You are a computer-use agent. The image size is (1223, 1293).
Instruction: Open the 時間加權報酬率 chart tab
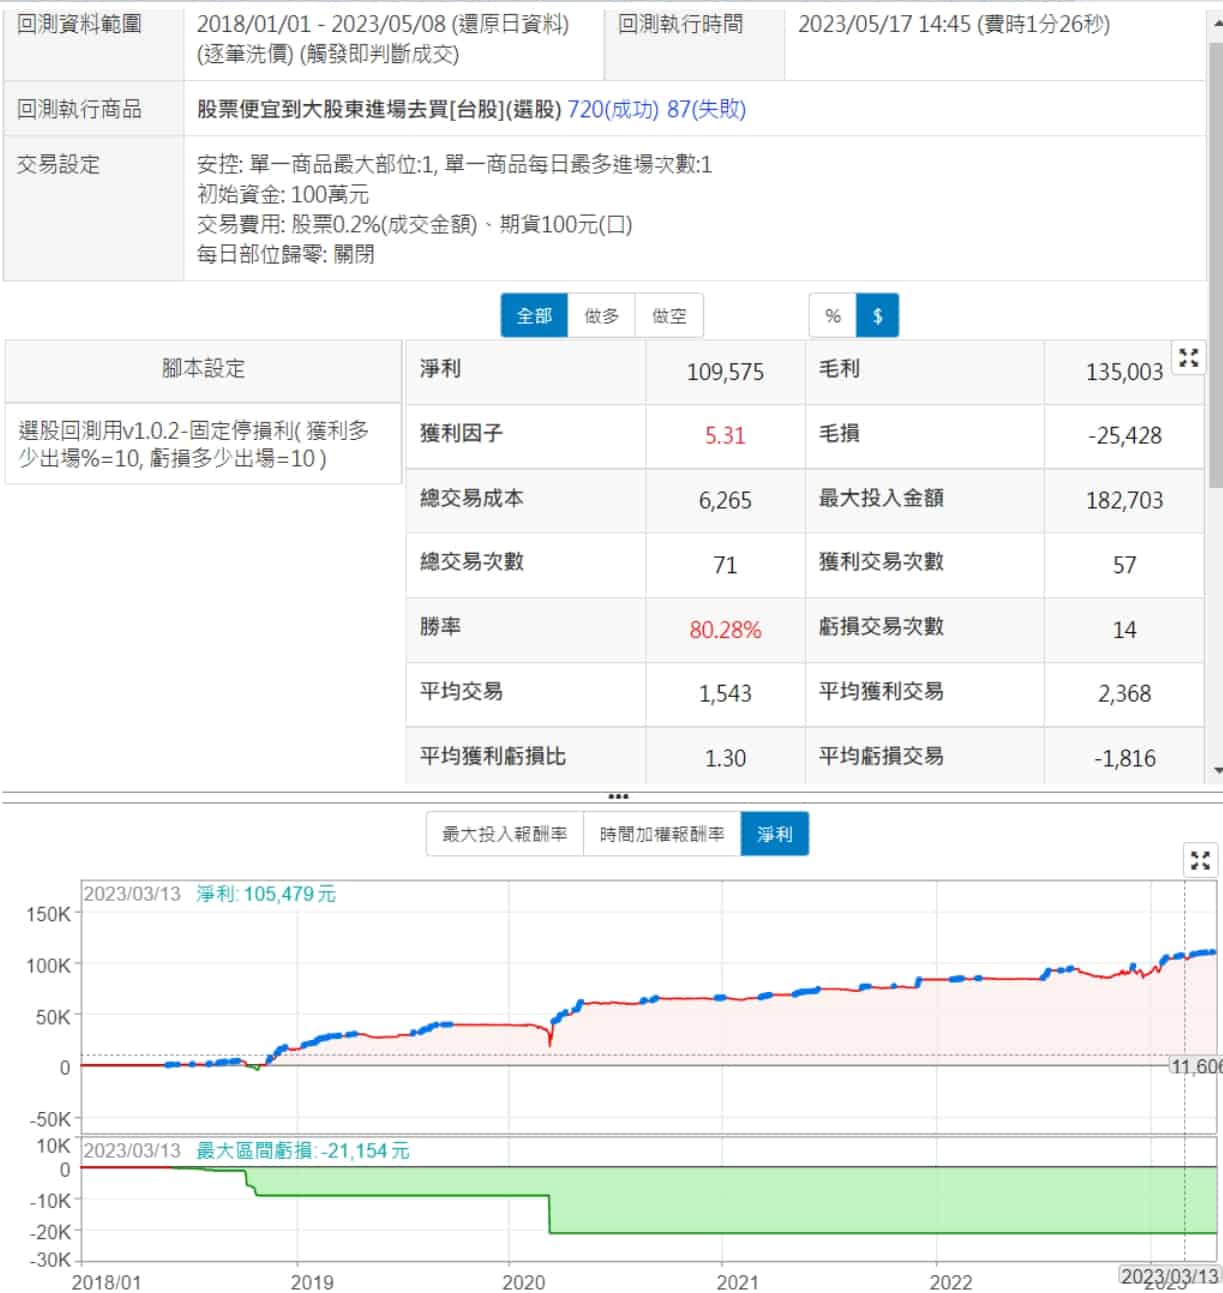coord(661,834)
